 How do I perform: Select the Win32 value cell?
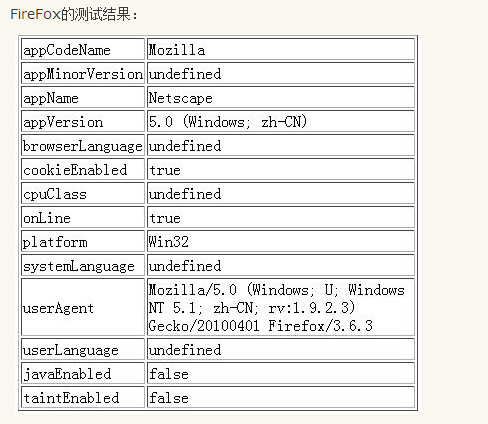[x=281, y=242]
